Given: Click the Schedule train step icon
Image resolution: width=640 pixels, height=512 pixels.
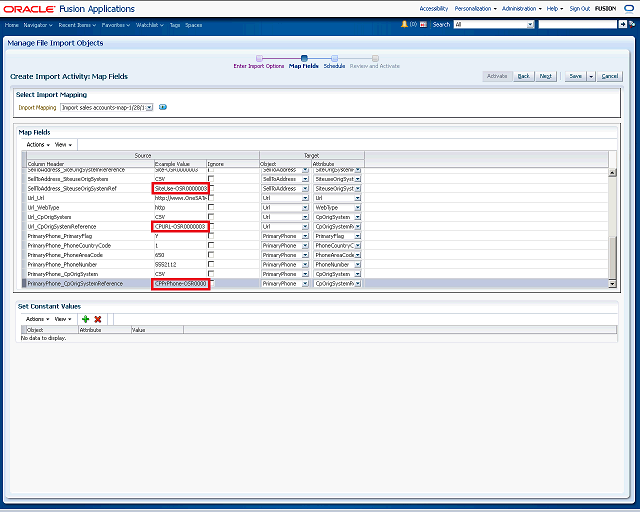Looking at the screenshot, I should (334, 58).
